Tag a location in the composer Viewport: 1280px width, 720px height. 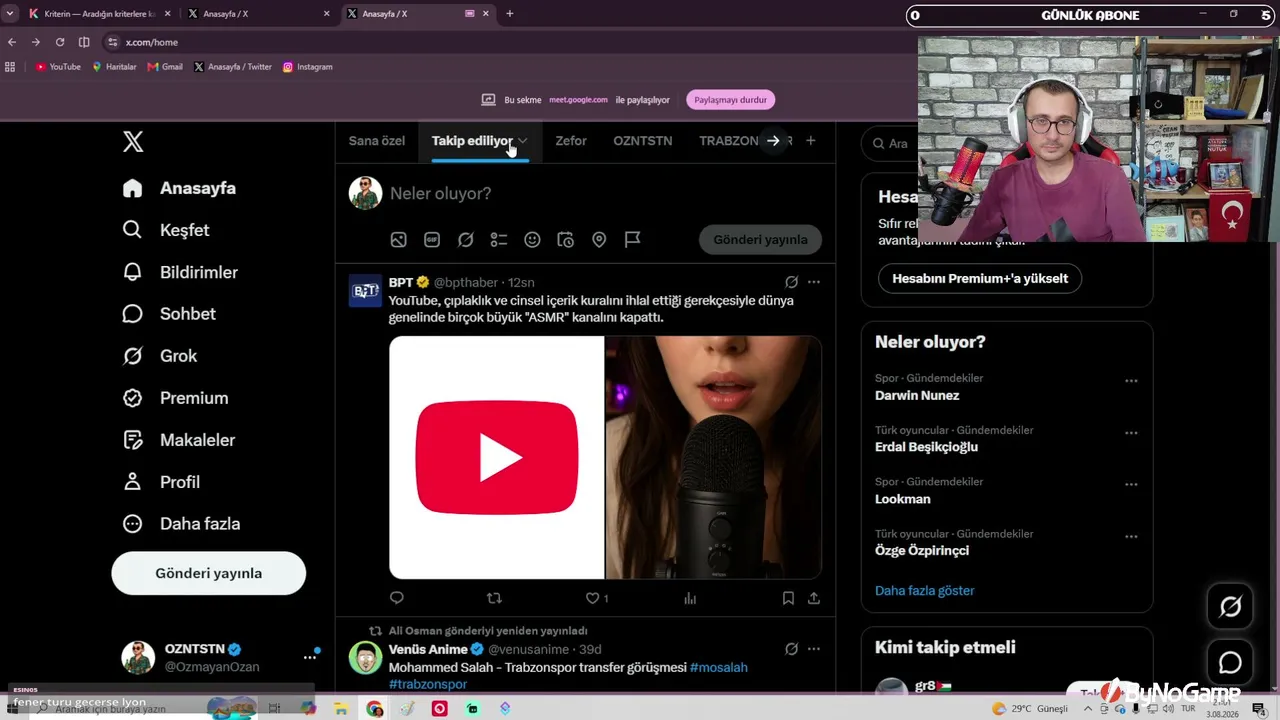599,240
